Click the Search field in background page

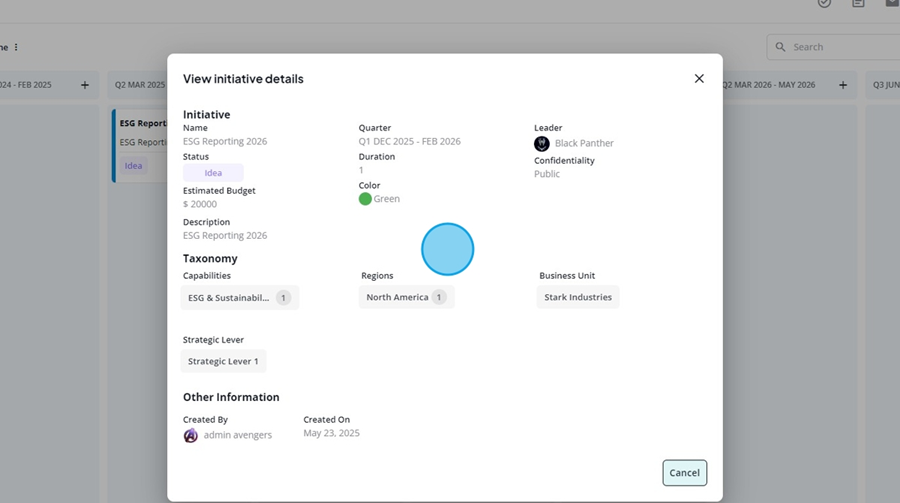point(833,47)
